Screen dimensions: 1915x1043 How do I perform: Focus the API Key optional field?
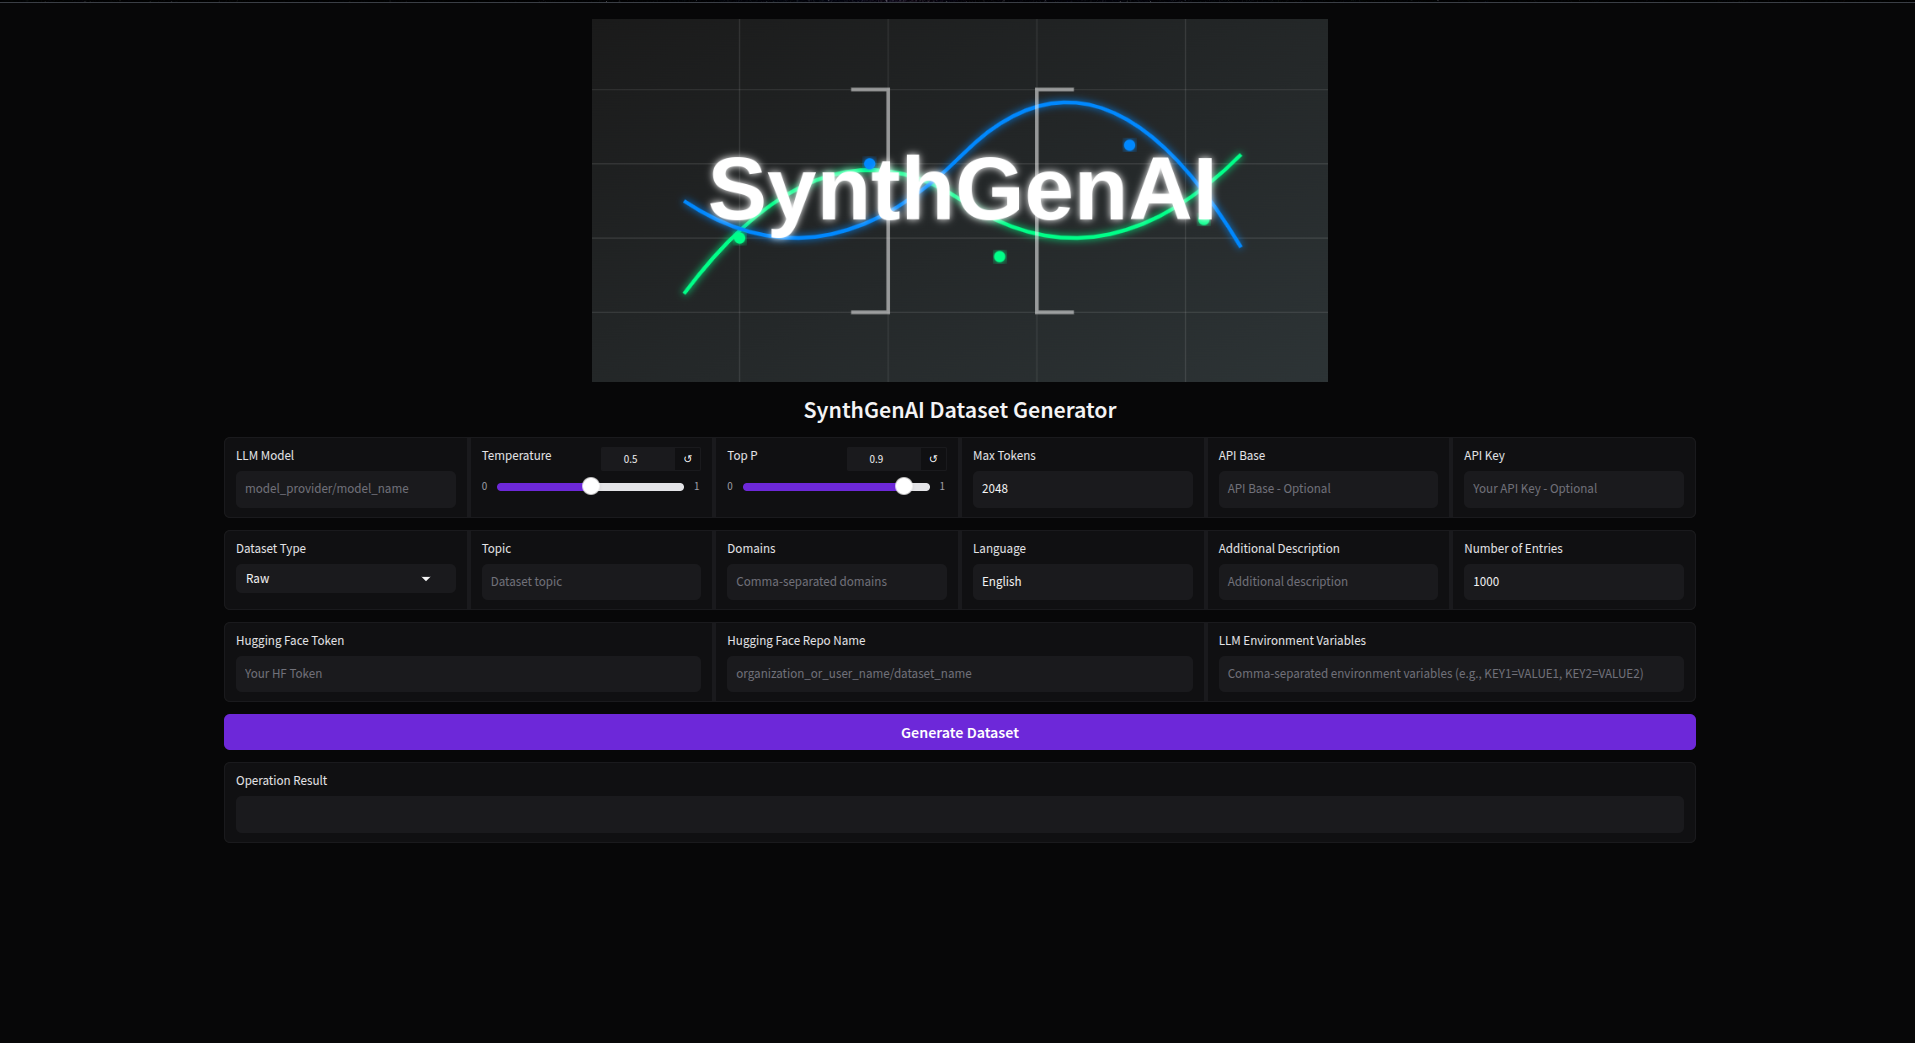coord(1573,489)
